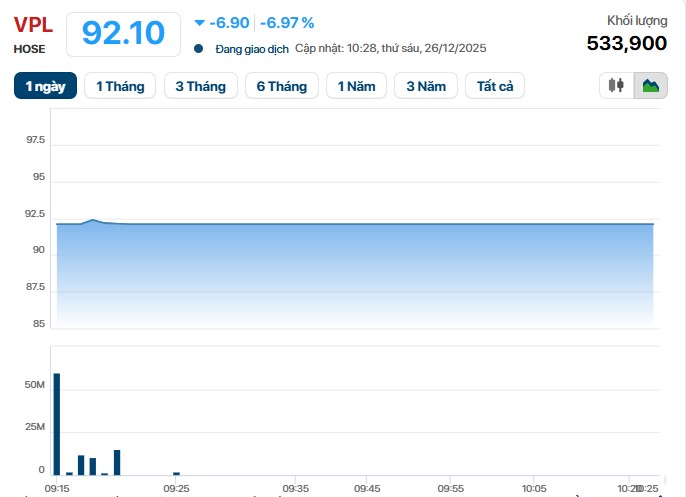Click the VPL ticker symbol
This screenshot has height=497, width=686.
pos(33,25)
